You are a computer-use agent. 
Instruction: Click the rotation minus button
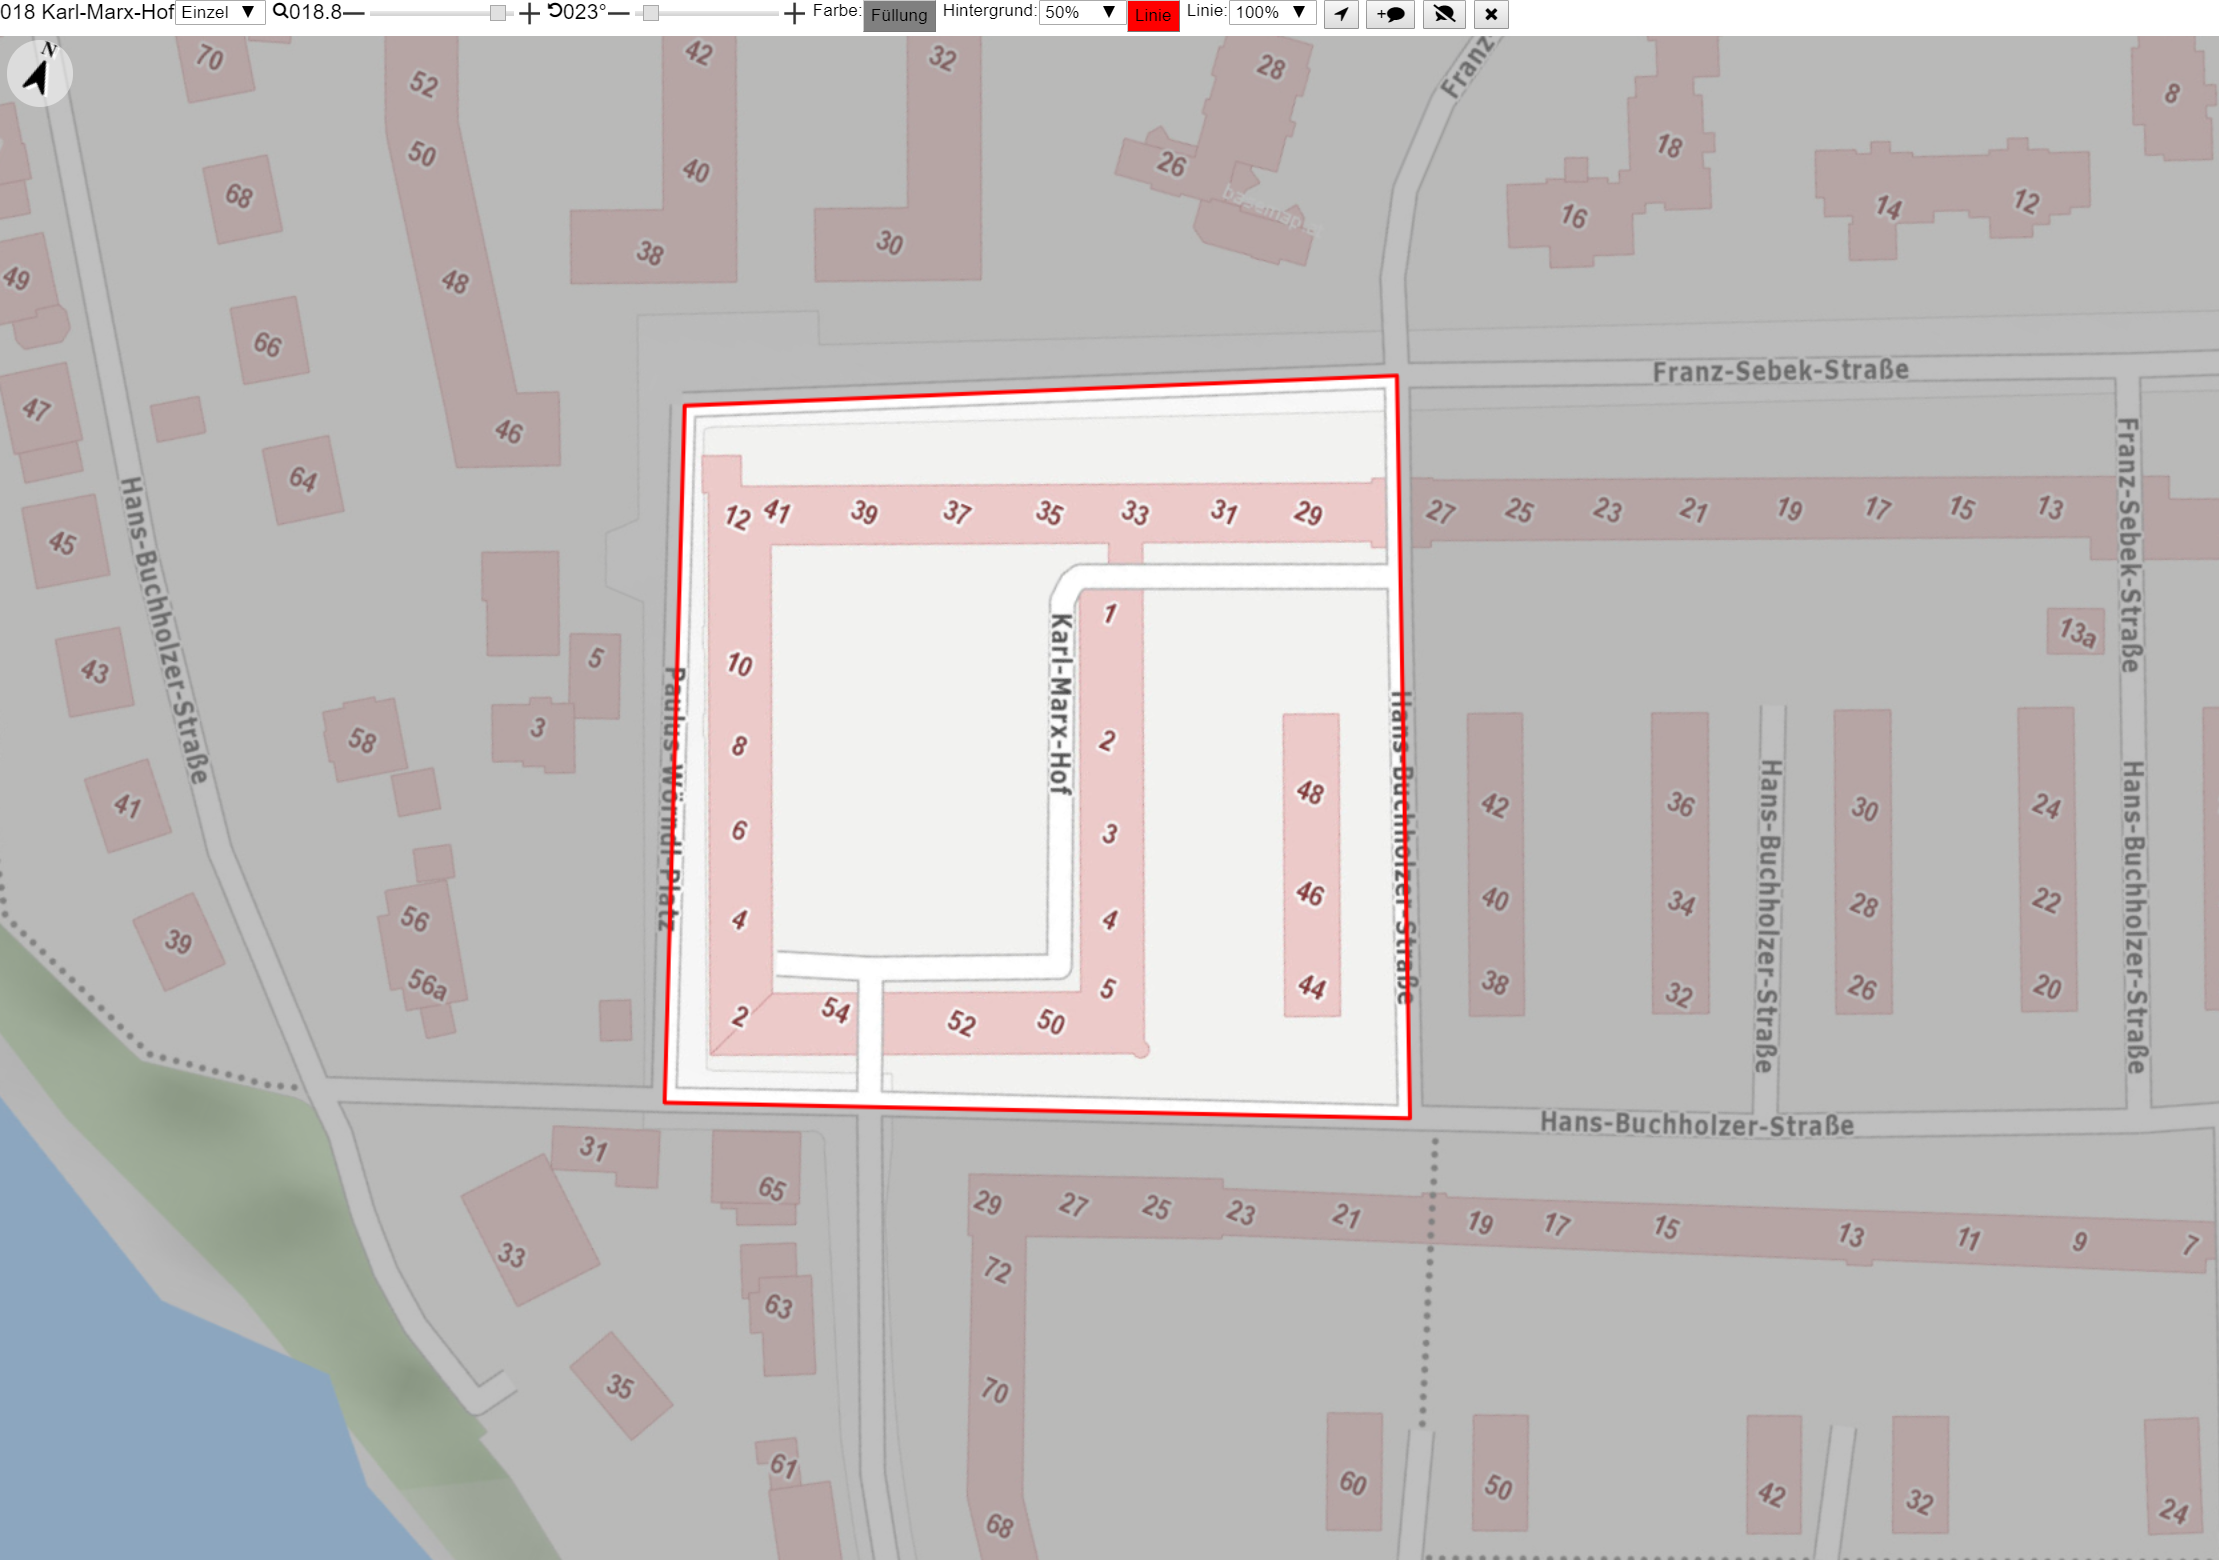[x=619, y=13]
